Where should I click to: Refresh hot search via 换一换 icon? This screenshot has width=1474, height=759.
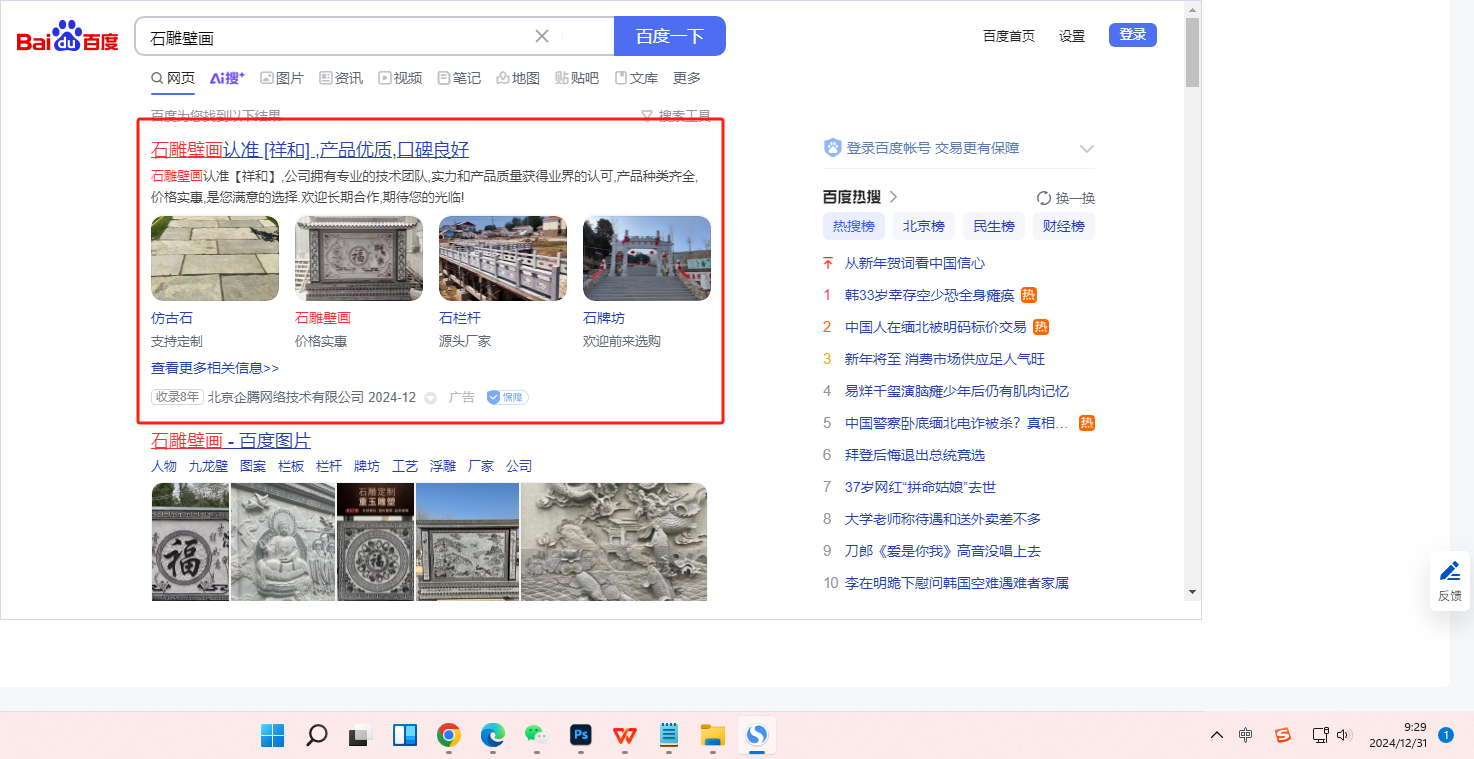pos(1044,198)
